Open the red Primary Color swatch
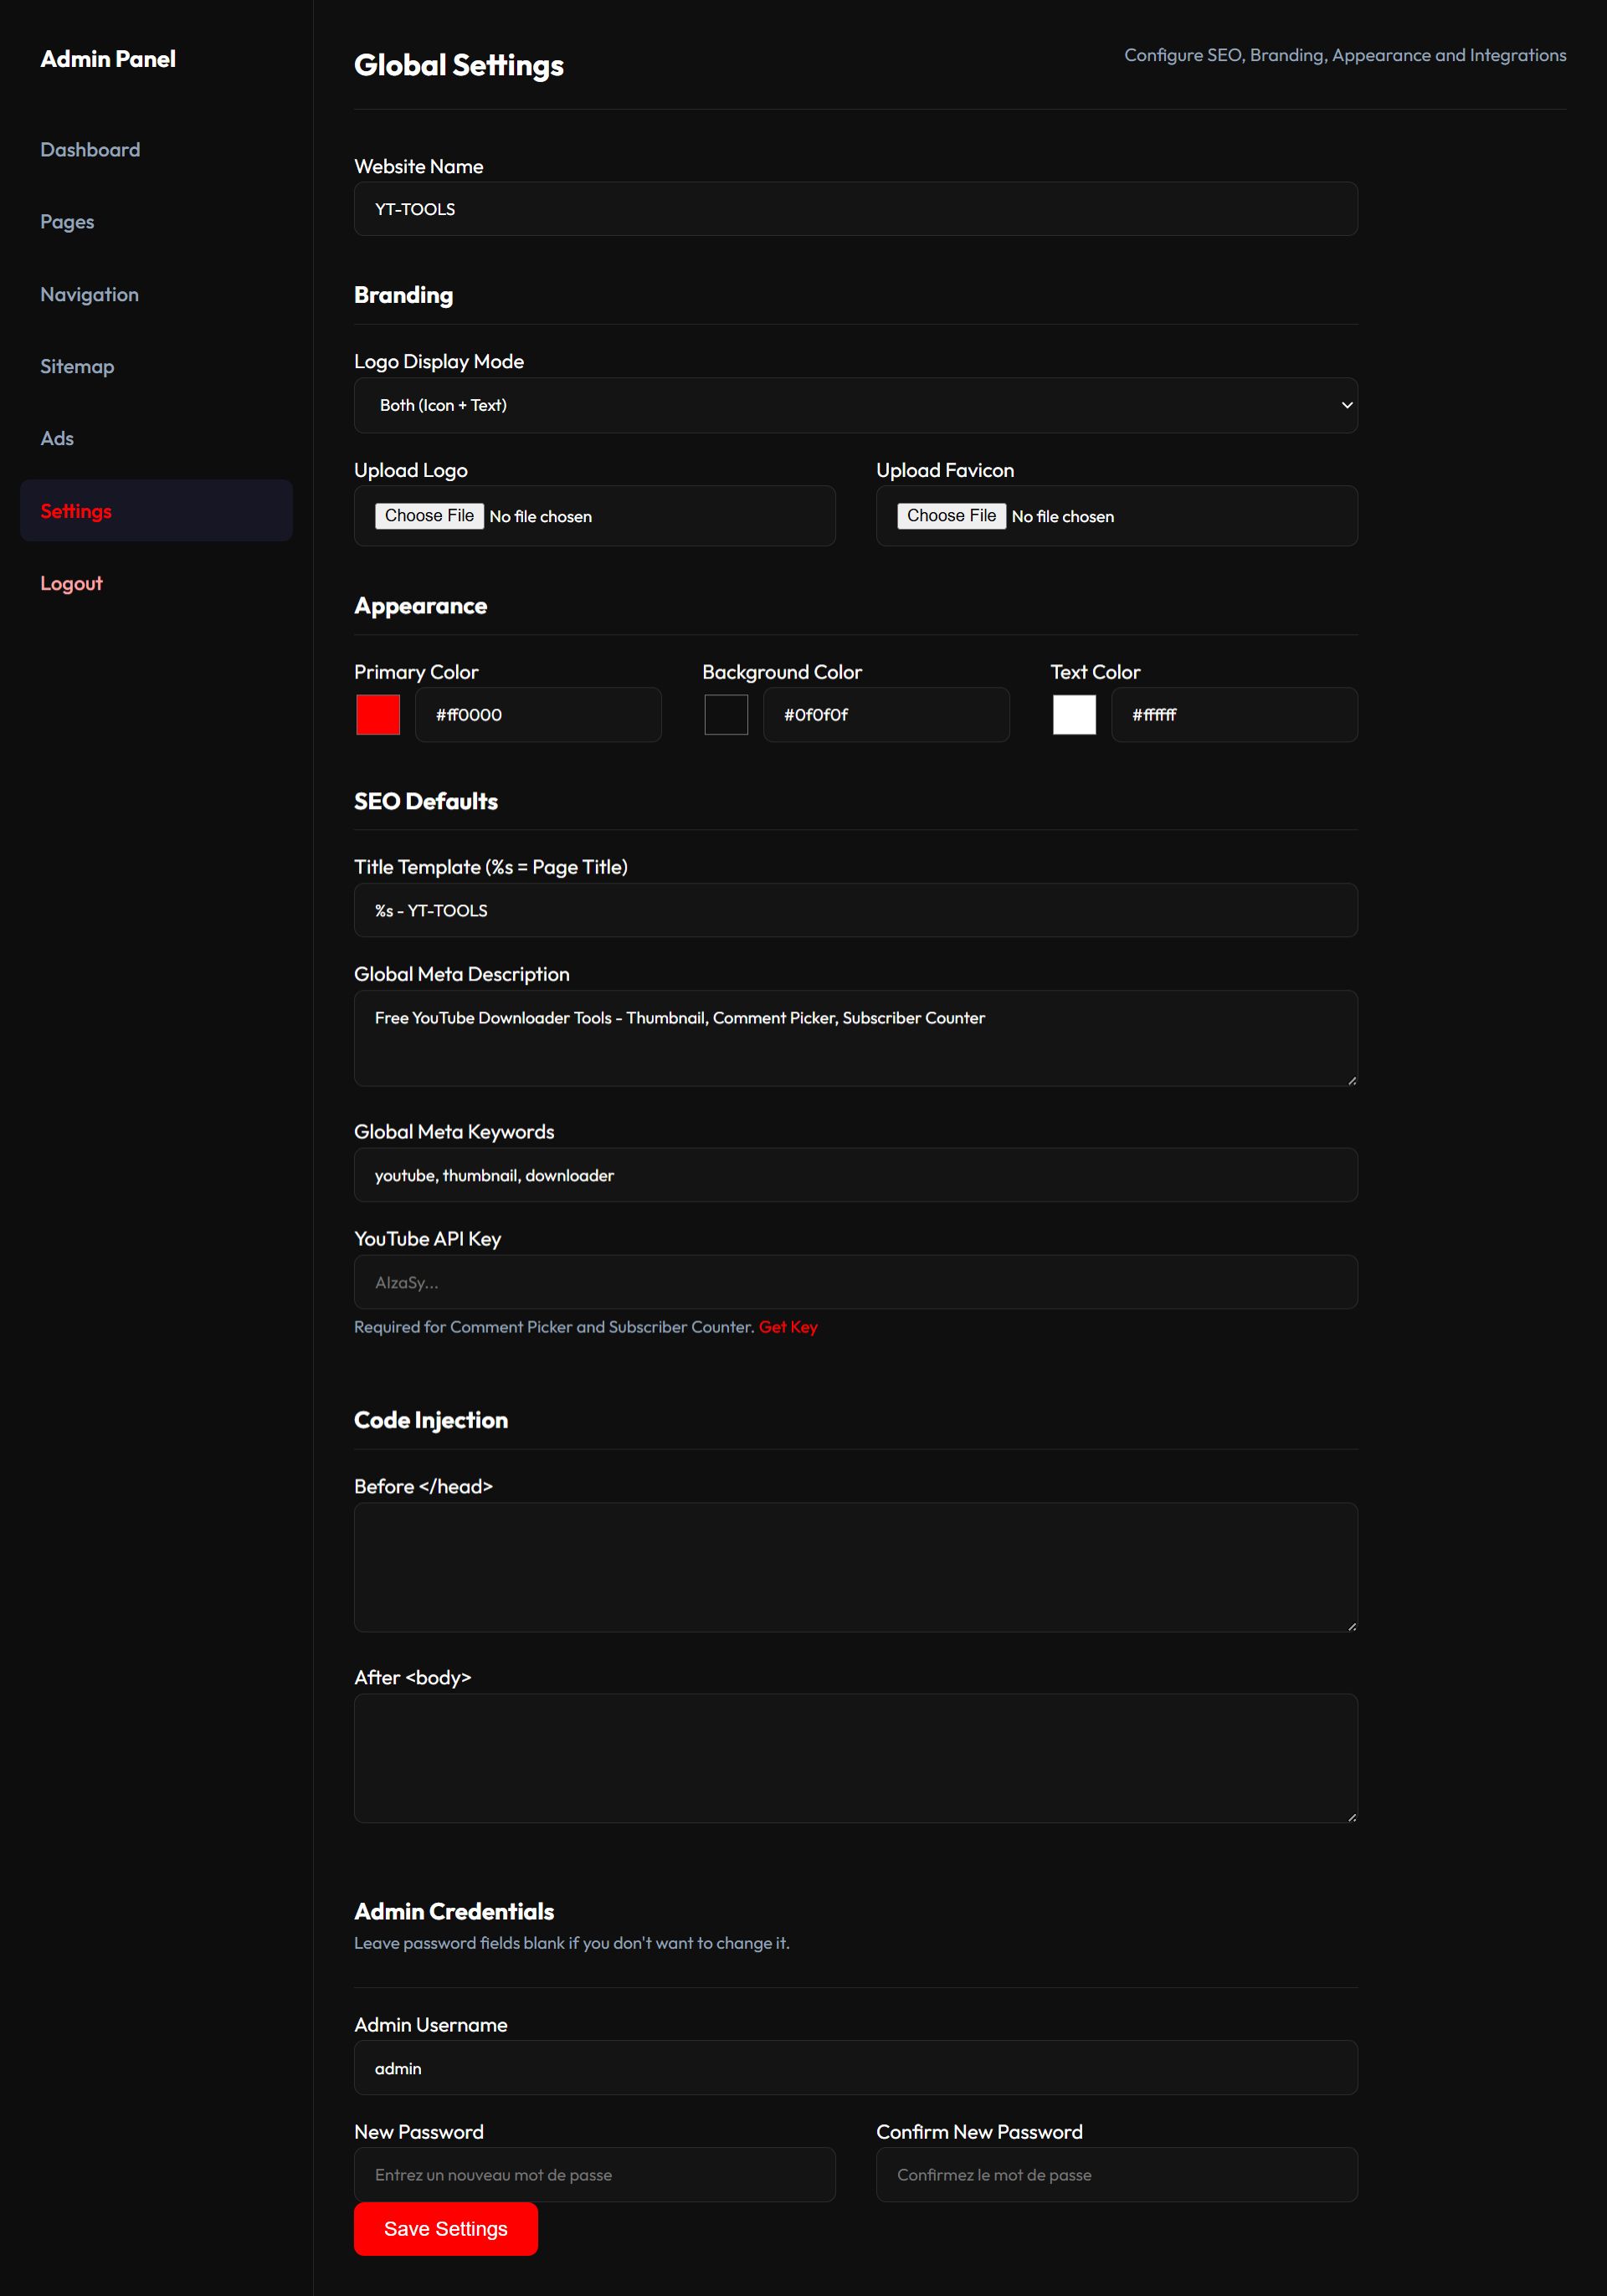Image resolution: width=1607 pixels, height=2296 pixels. tap(378, 715)
